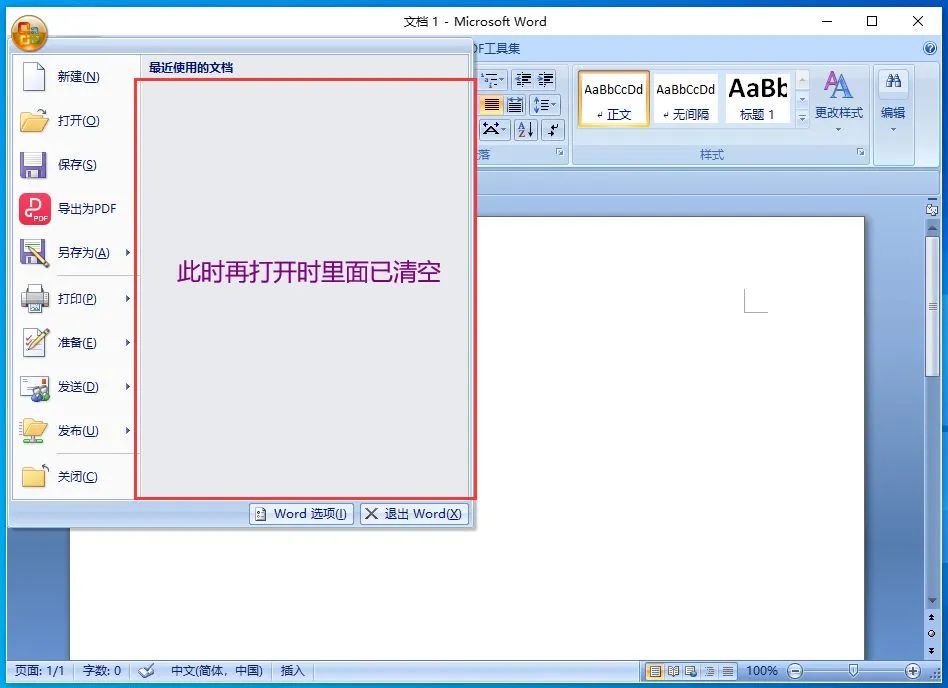Switch to overtype via 插入 indicator

coord(291,671)
